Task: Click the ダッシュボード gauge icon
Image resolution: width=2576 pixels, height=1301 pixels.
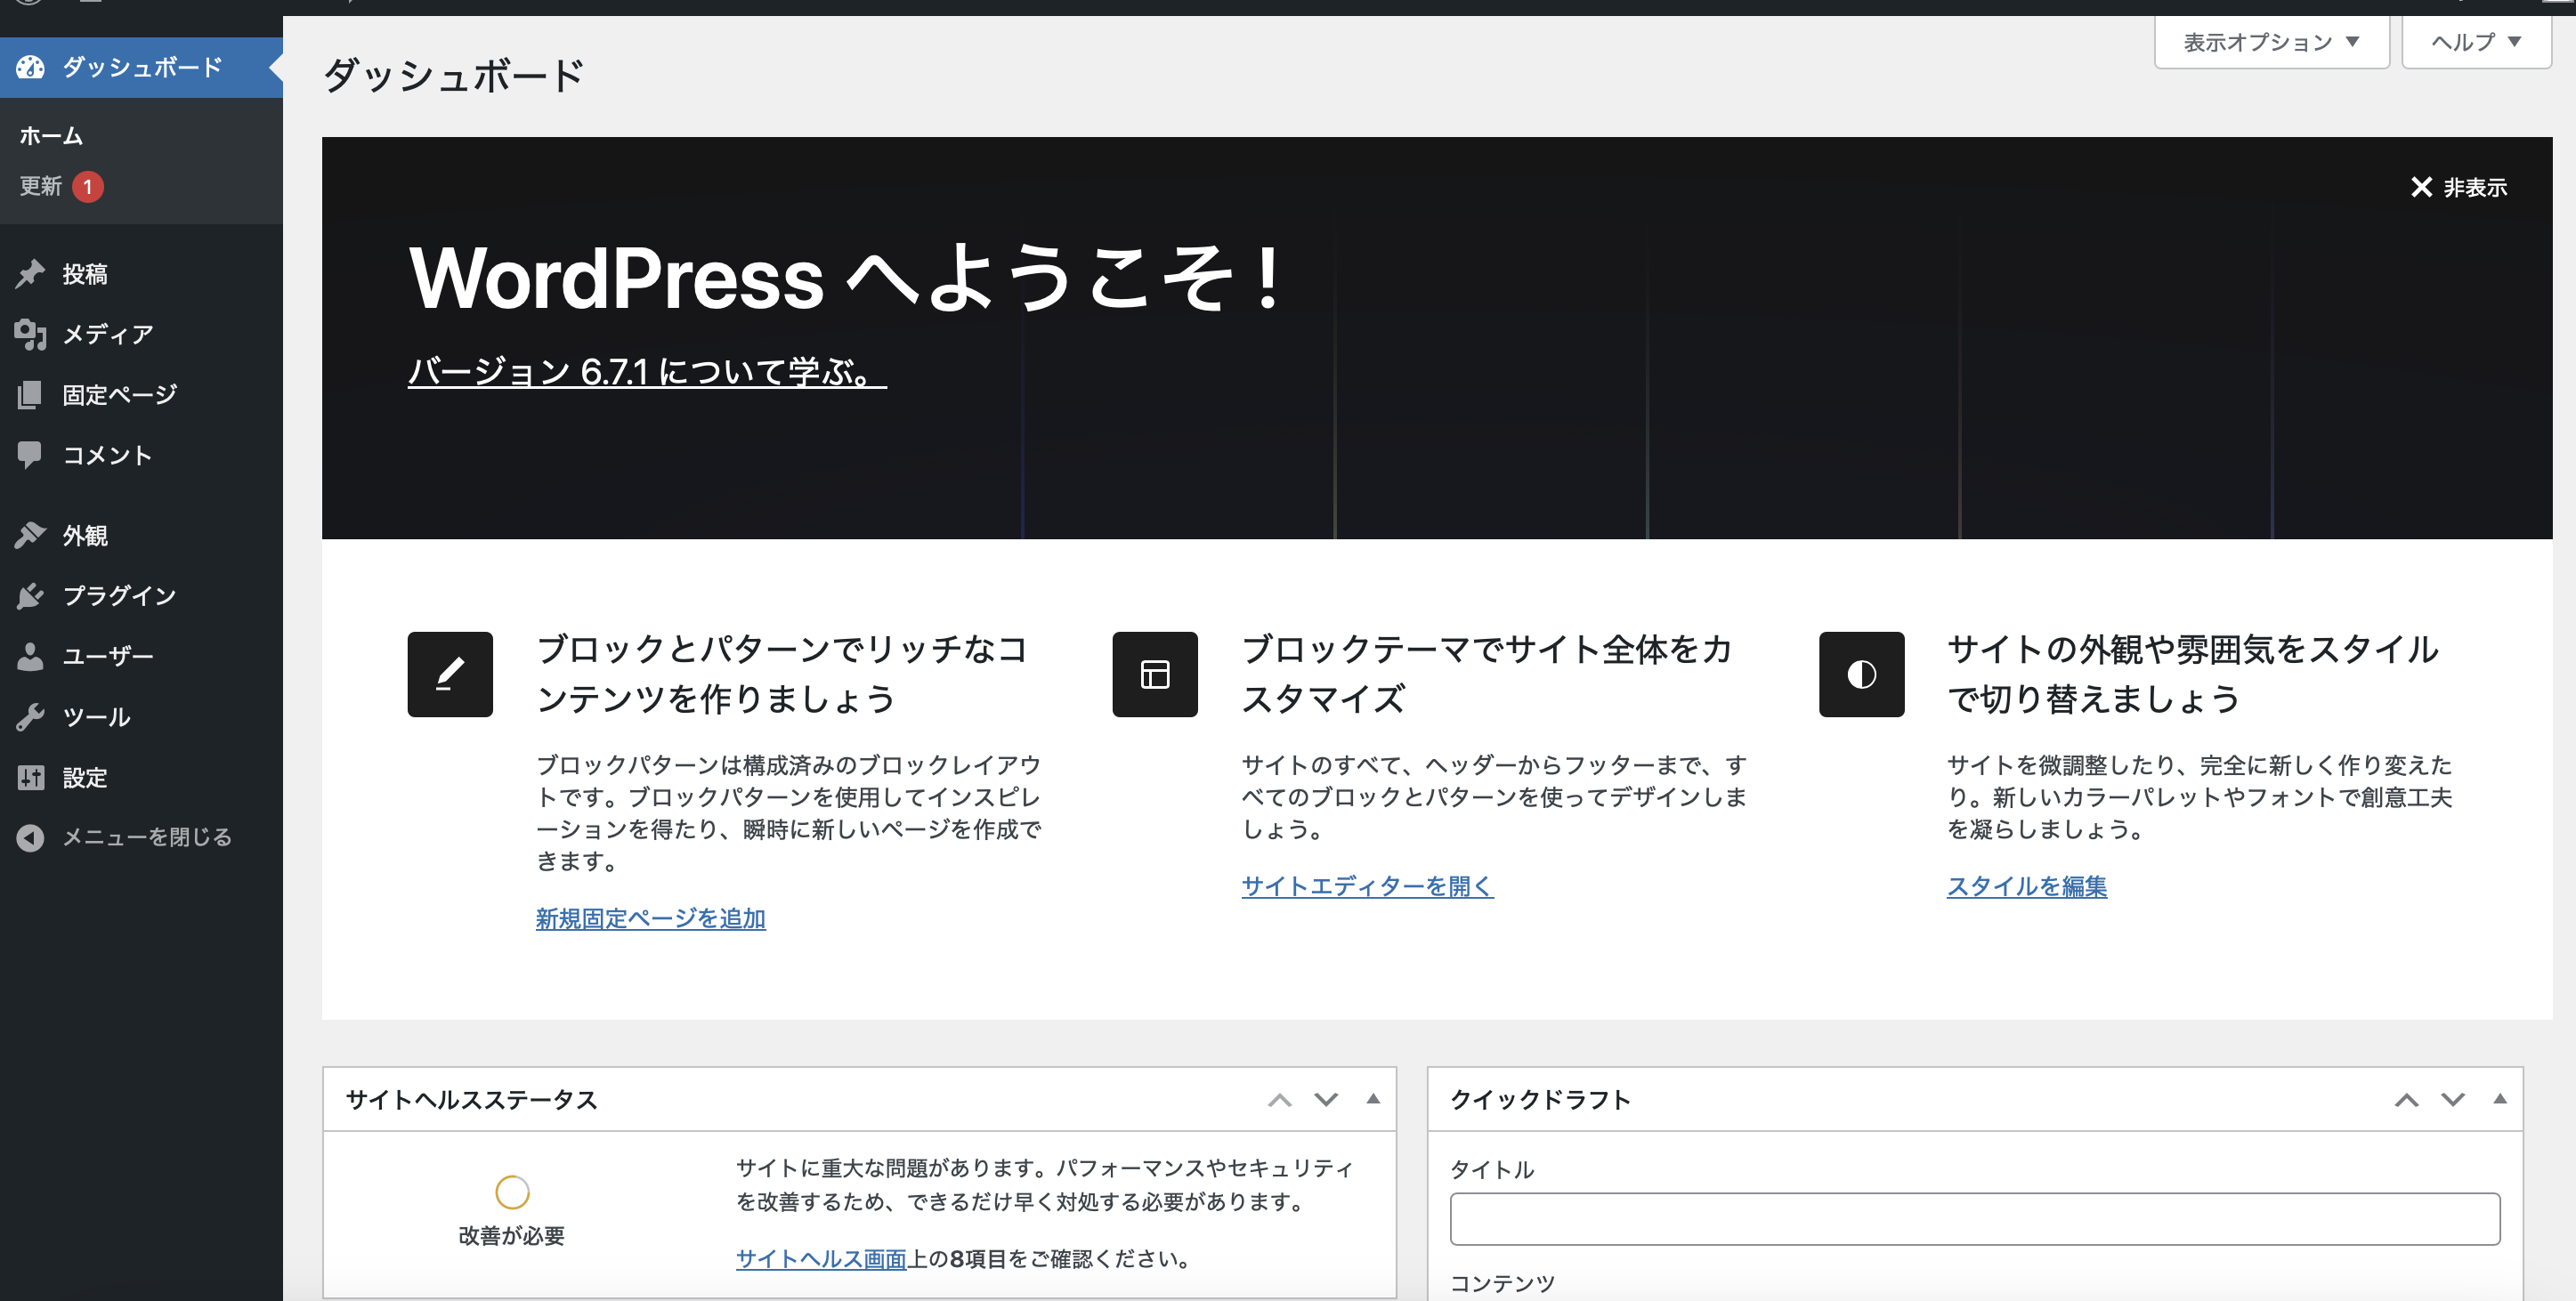Action: point(31,67)
